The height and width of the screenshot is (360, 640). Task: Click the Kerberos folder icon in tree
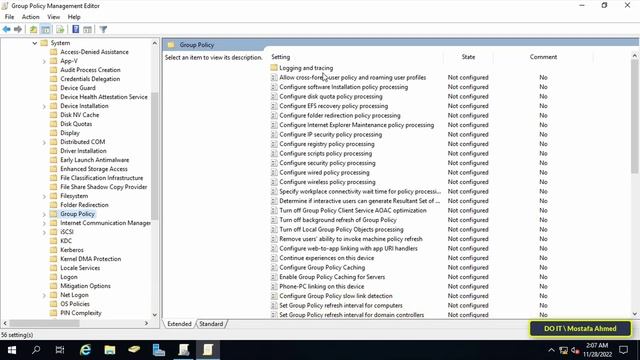click(x=53, y=250)
